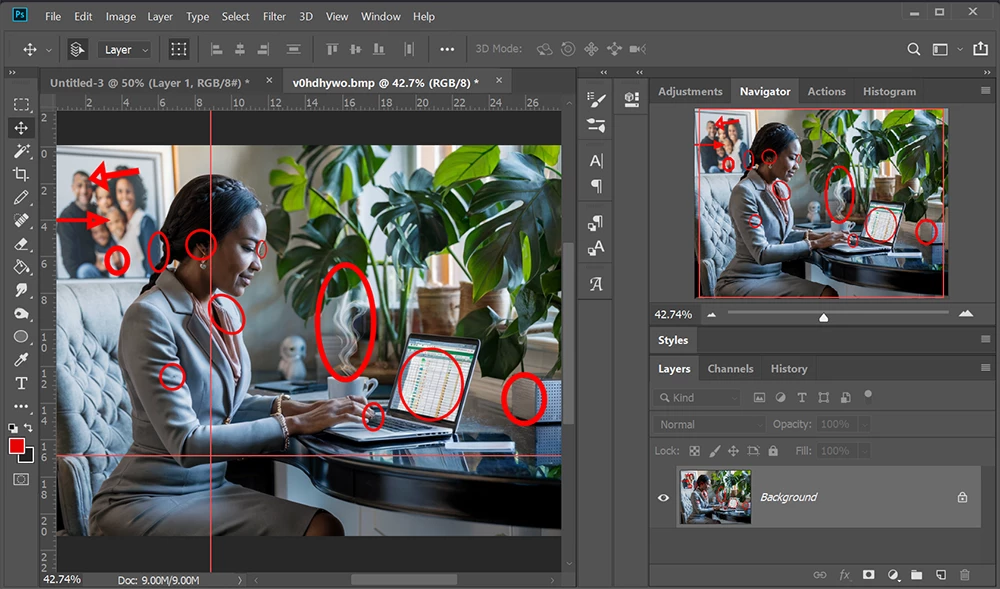The width and height of the screenshot is (1000, 589).
Task: Select the Healing Brush bandage tool
Action: click(21, 221)
